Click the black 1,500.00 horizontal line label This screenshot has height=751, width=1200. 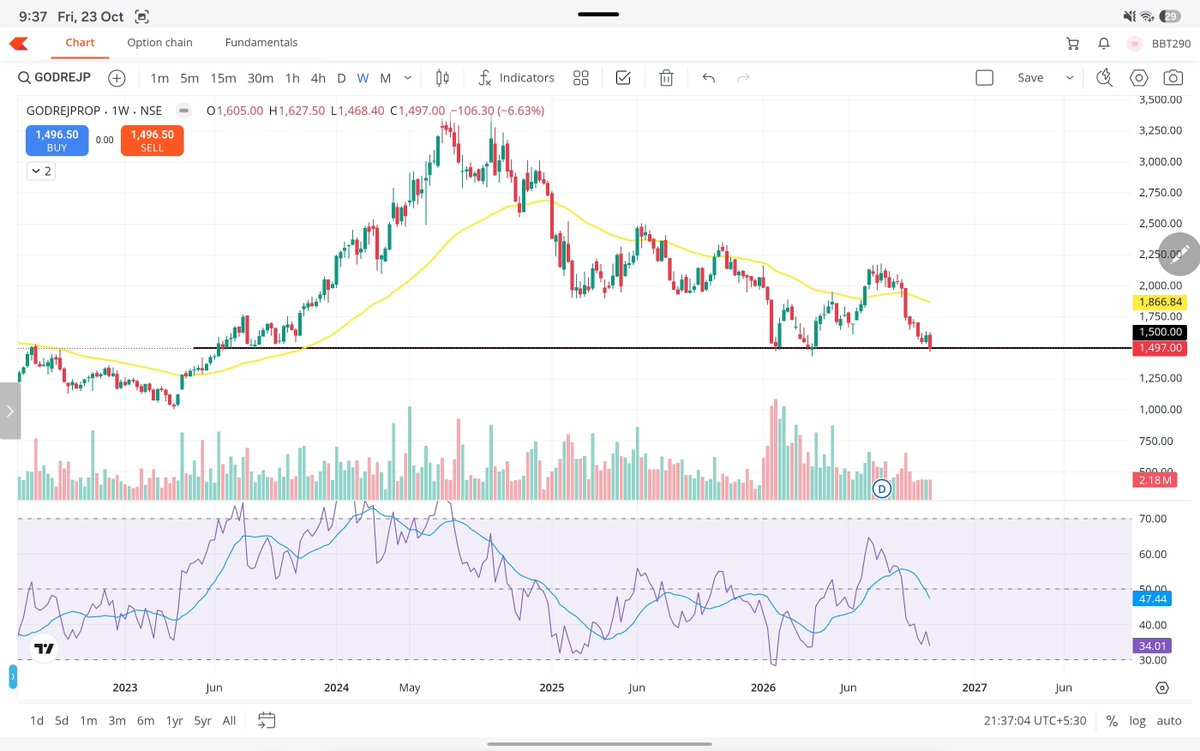point(1160,332)
